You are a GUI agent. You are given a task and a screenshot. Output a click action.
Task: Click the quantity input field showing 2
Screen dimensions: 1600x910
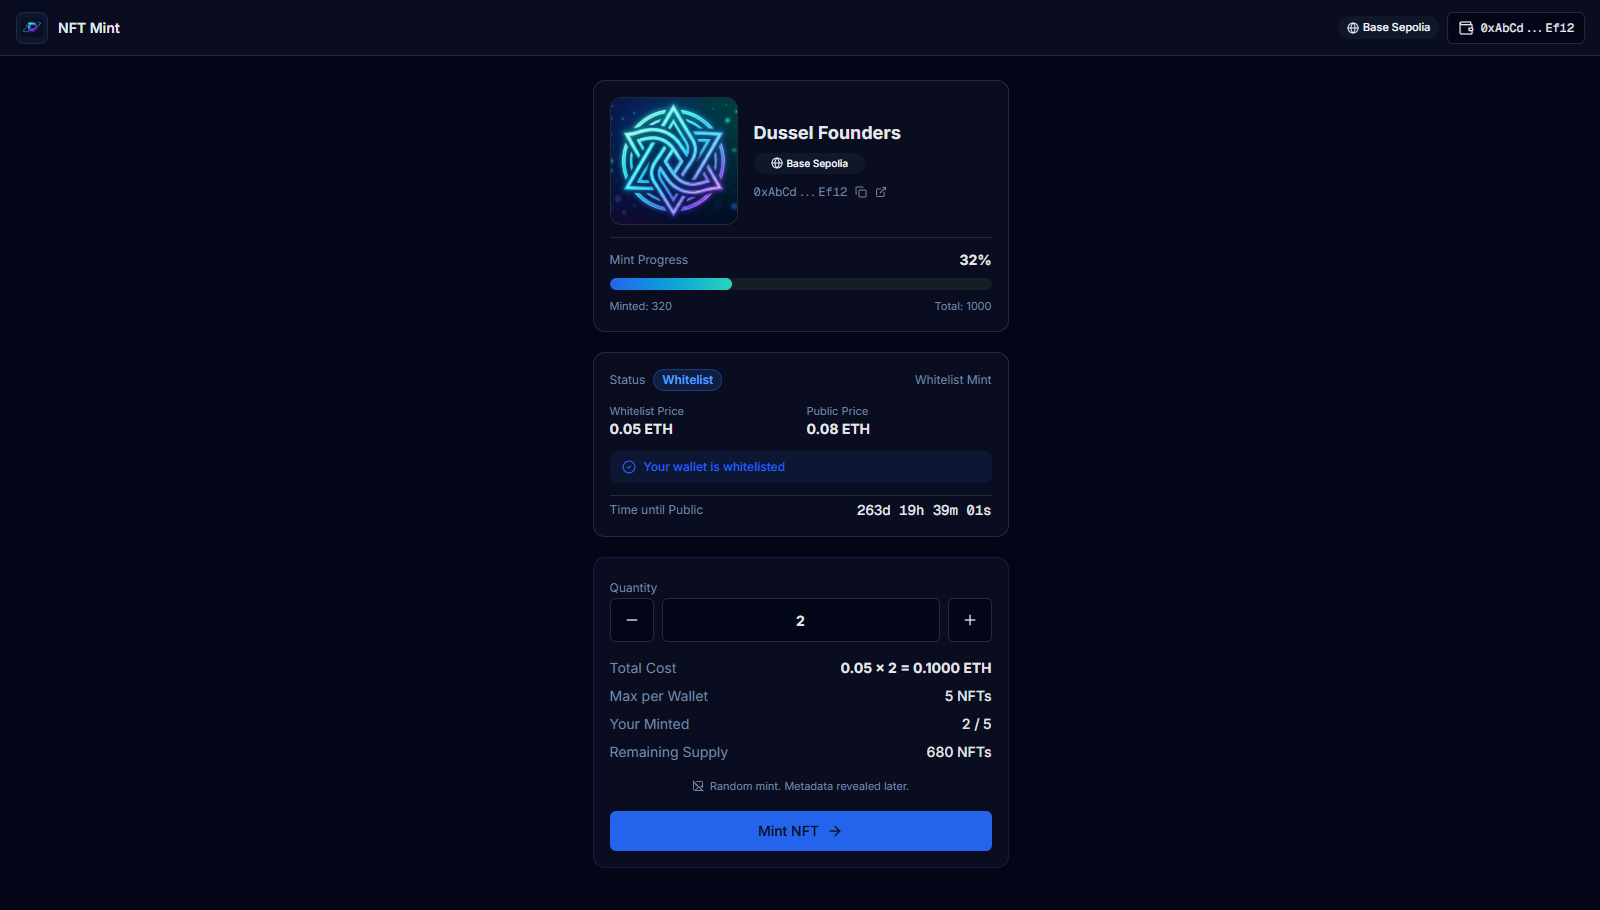click(x=800, y=620)
